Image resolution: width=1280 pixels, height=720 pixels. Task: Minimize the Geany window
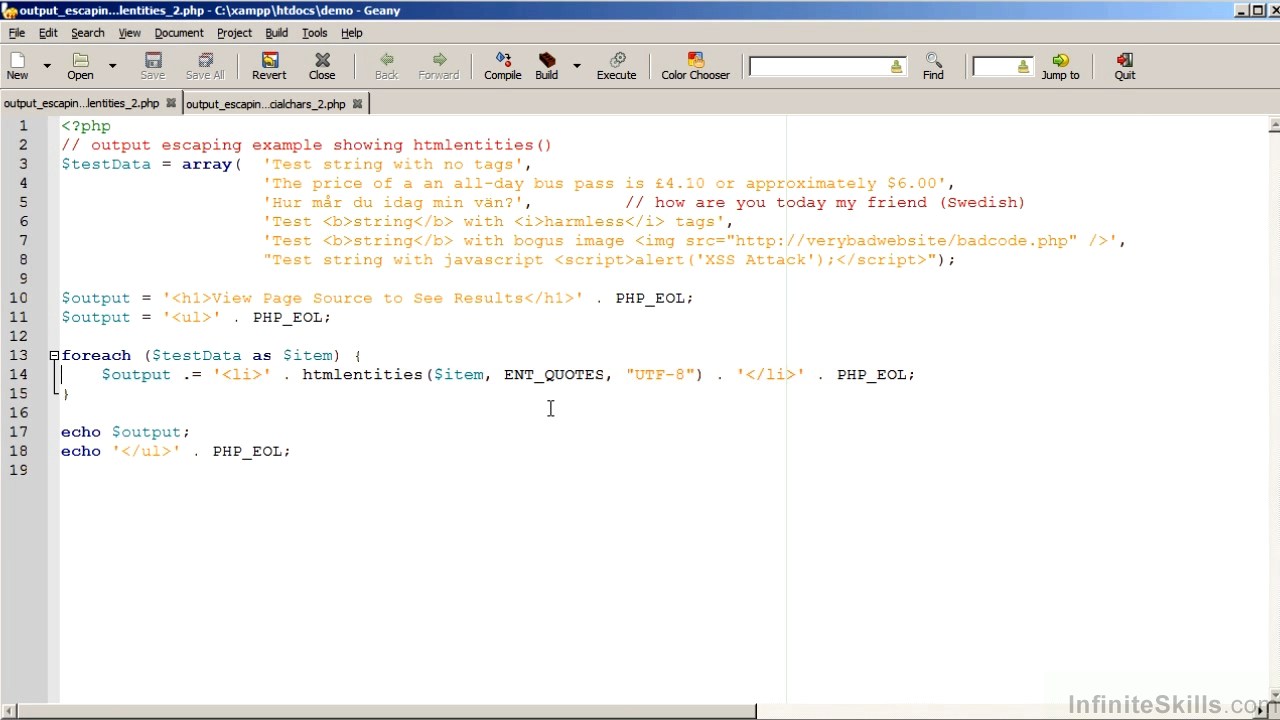1241,10
